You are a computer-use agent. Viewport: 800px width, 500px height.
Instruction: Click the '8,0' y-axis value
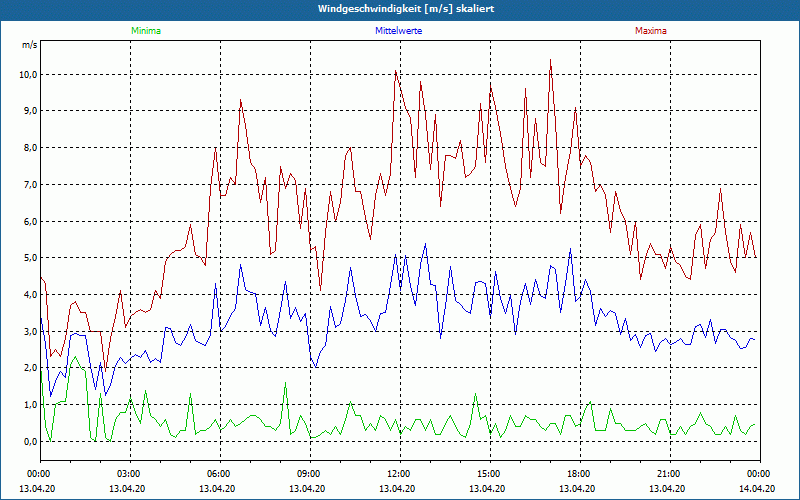point(30,148)
